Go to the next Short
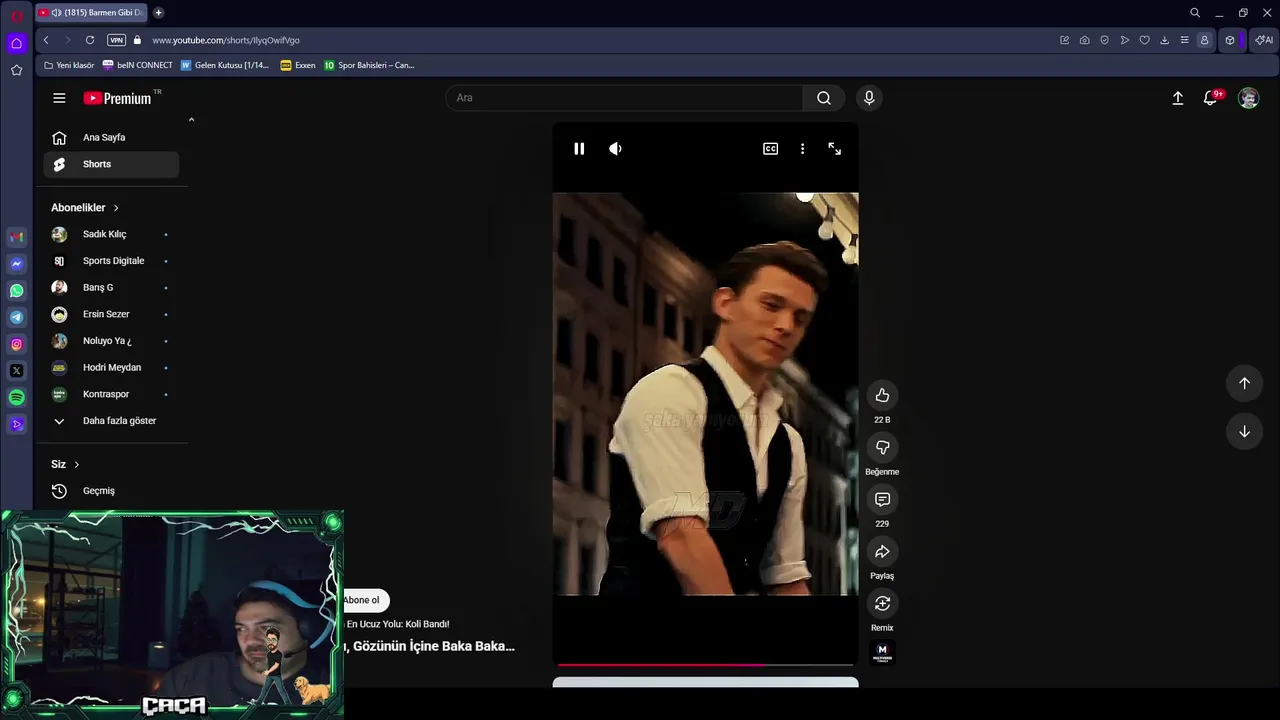The width and height of the screenshot is (1280, 720). 1244,431
